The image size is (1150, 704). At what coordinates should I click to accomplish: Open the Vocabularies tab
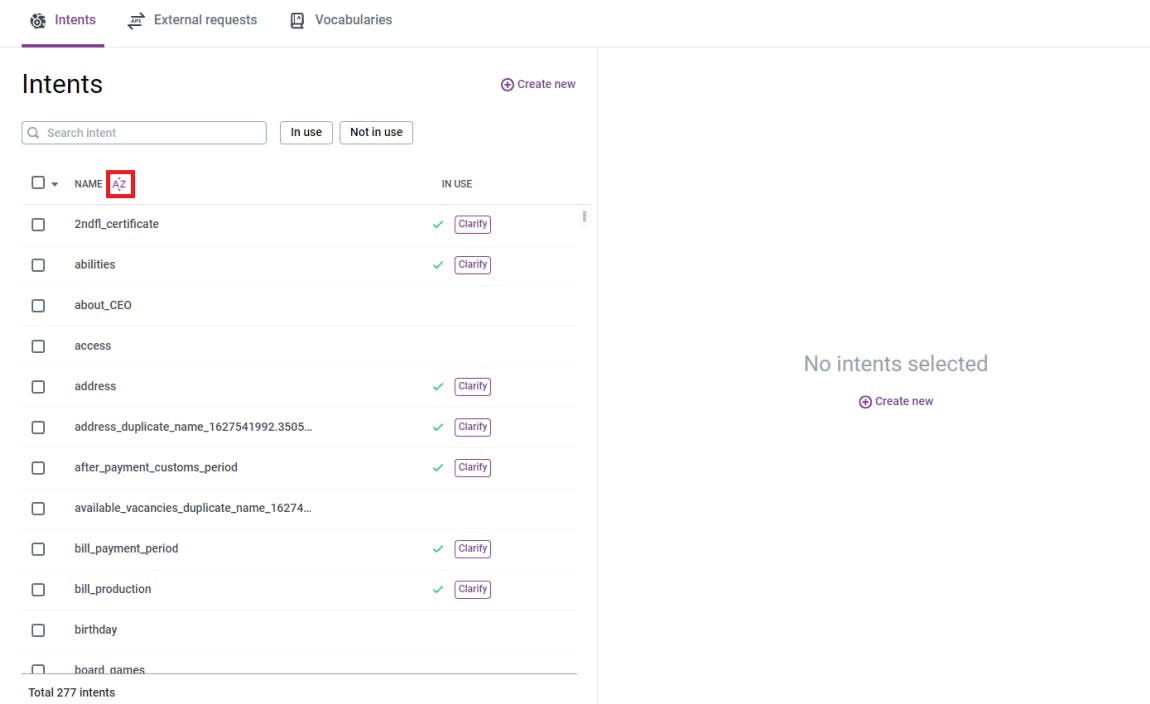point(352,20)
